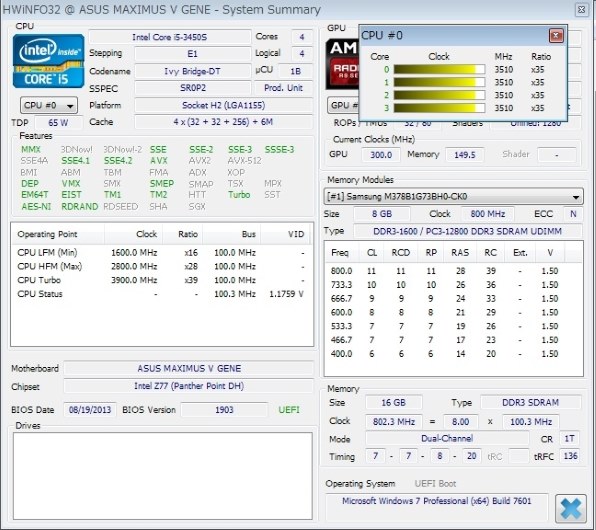The height and width of the screenshot is (530, 596).
Task: Click Core 1 clock bar
Action: pos(439,83)
